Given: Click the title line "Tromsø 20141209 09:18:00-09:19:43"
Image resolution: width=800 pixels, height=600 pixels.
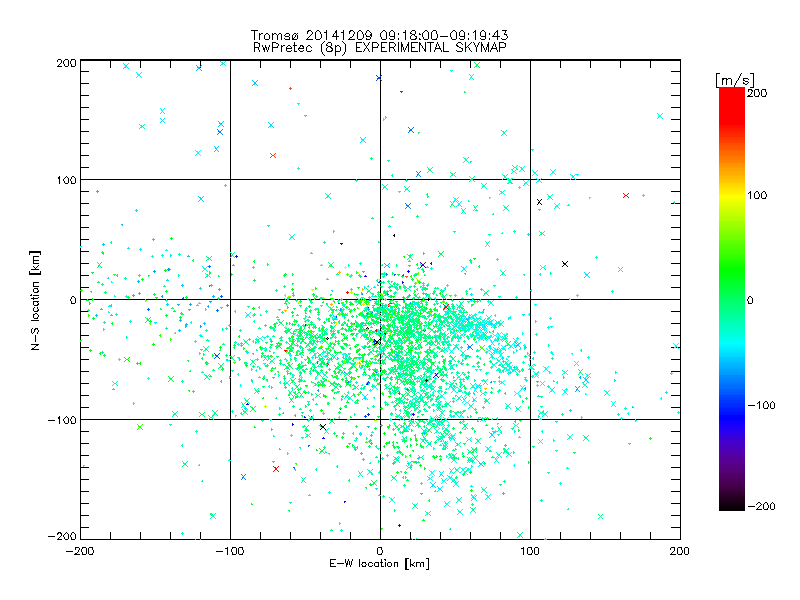Looking at the screenshot, I should tap(380, 35).
